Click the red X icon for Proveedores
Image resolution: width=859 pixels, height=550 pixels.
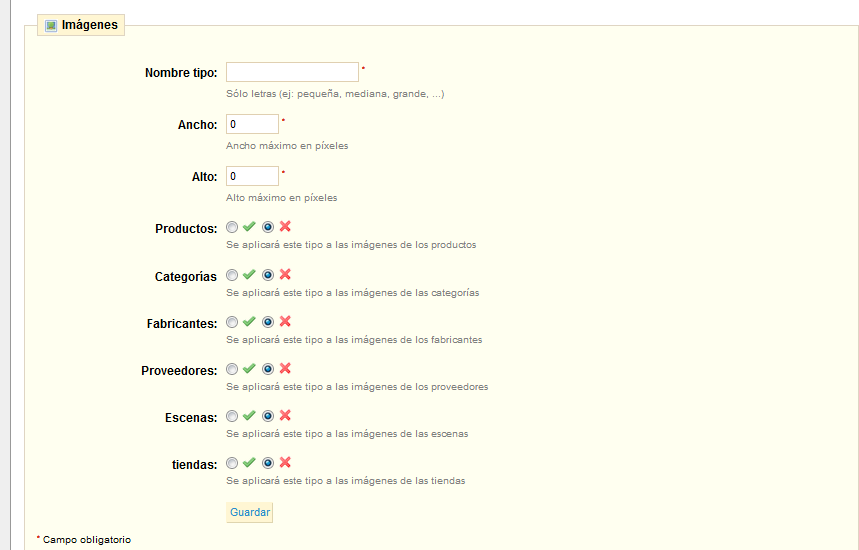(x=285, y=369)
